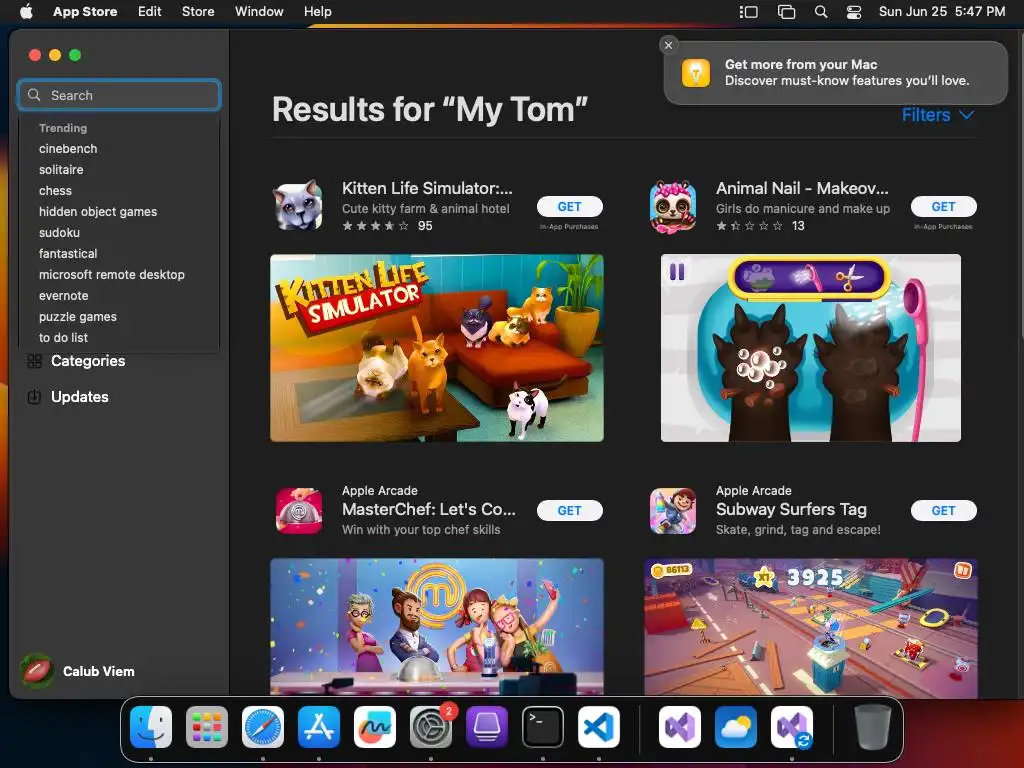Screen dimensions: 1024x768
Task: Open the MasterChef app icon
Action: pos(298,511)
